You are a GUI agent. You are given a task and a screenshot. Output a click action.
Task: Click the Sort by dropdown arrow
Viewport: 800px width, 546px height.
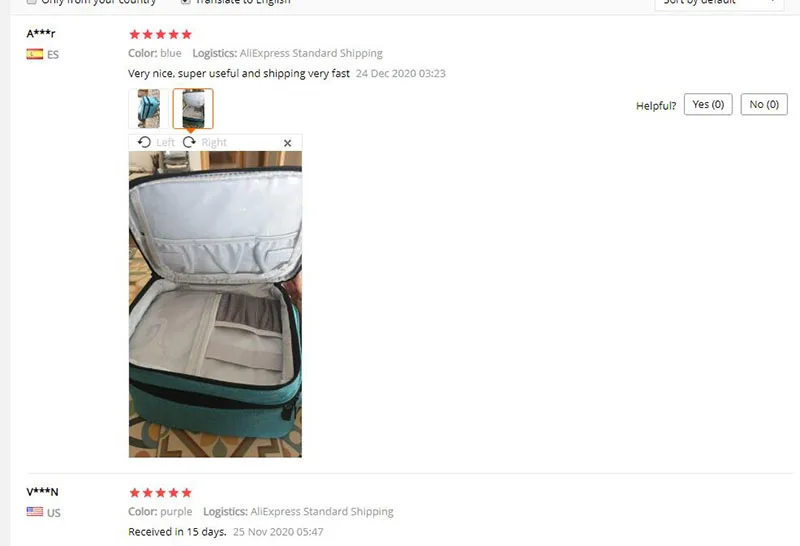coord(773,2)
